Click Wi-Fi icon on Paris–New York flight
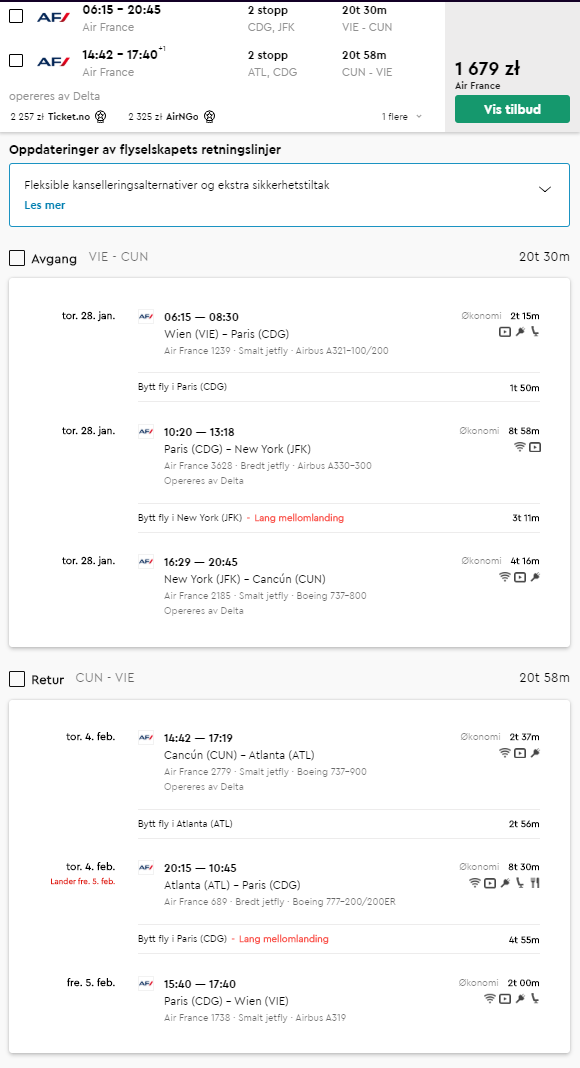Image resolution: width=580 pixels, height=1068 pixels. pos(519,447)
